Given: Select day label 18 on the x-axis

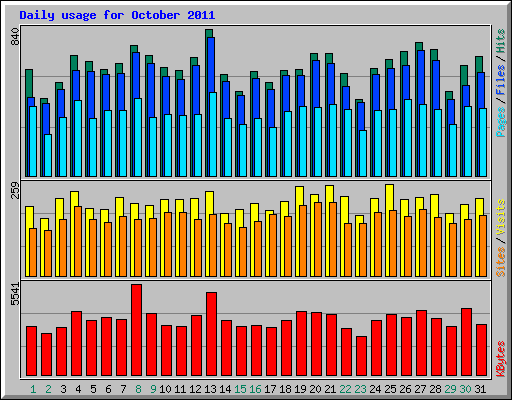Looking at the screenshot, I should click(x=285, y=389).
